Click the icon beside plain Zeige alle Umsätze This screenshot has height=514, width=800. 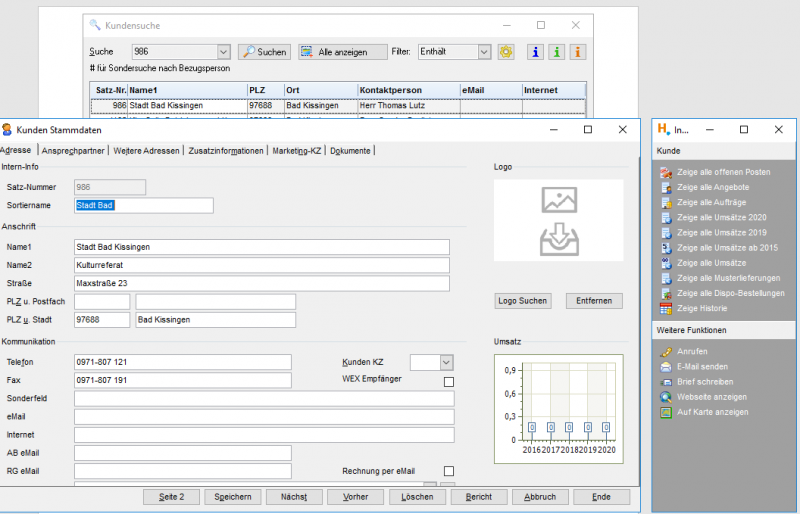(x=666, y=263)
